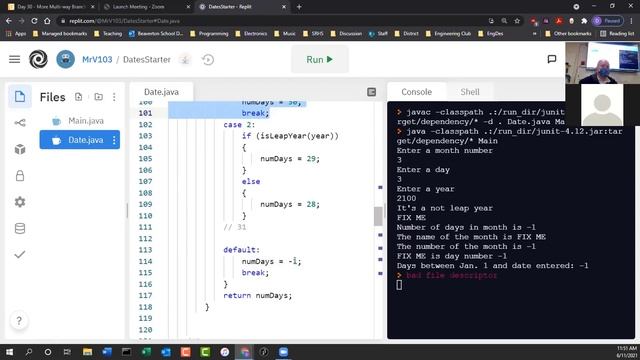
Task: Select the DatesStarter - Replit browser tab
Action: pyautogui.click(x=242, y=7)
